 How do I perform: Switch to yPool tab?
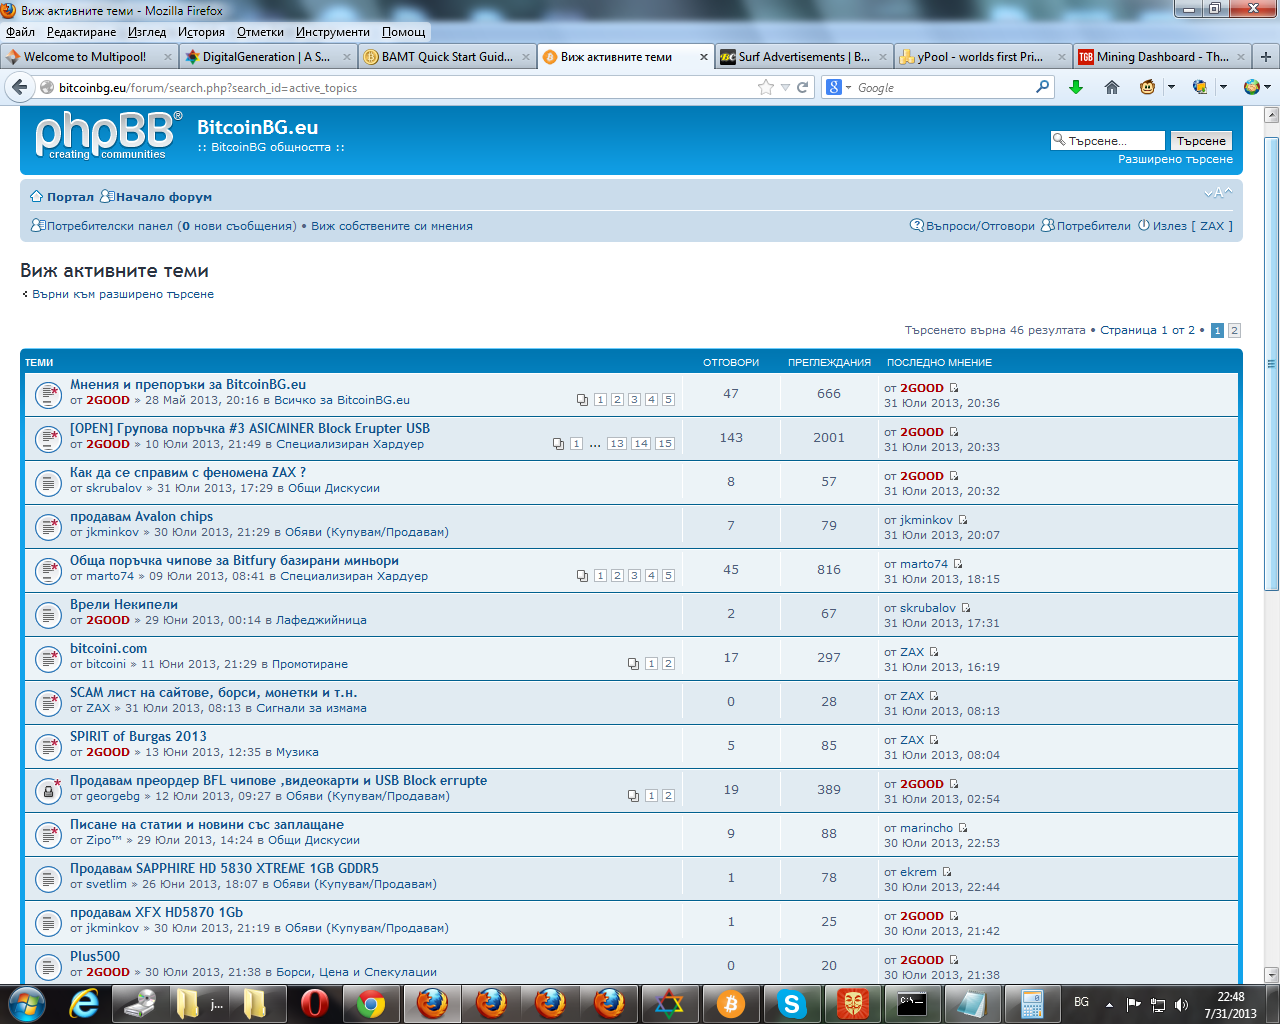(983, 57)
